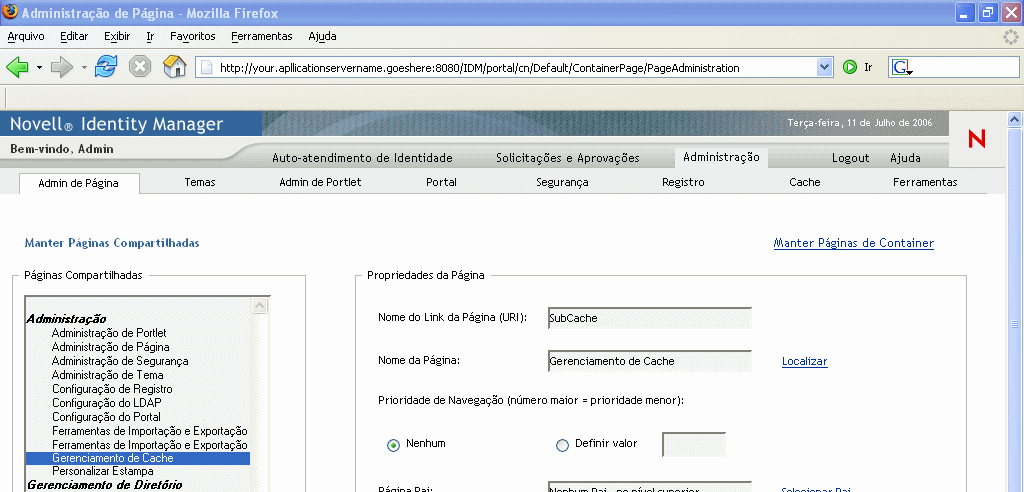Click the Novell N logo

coord(977,139)
